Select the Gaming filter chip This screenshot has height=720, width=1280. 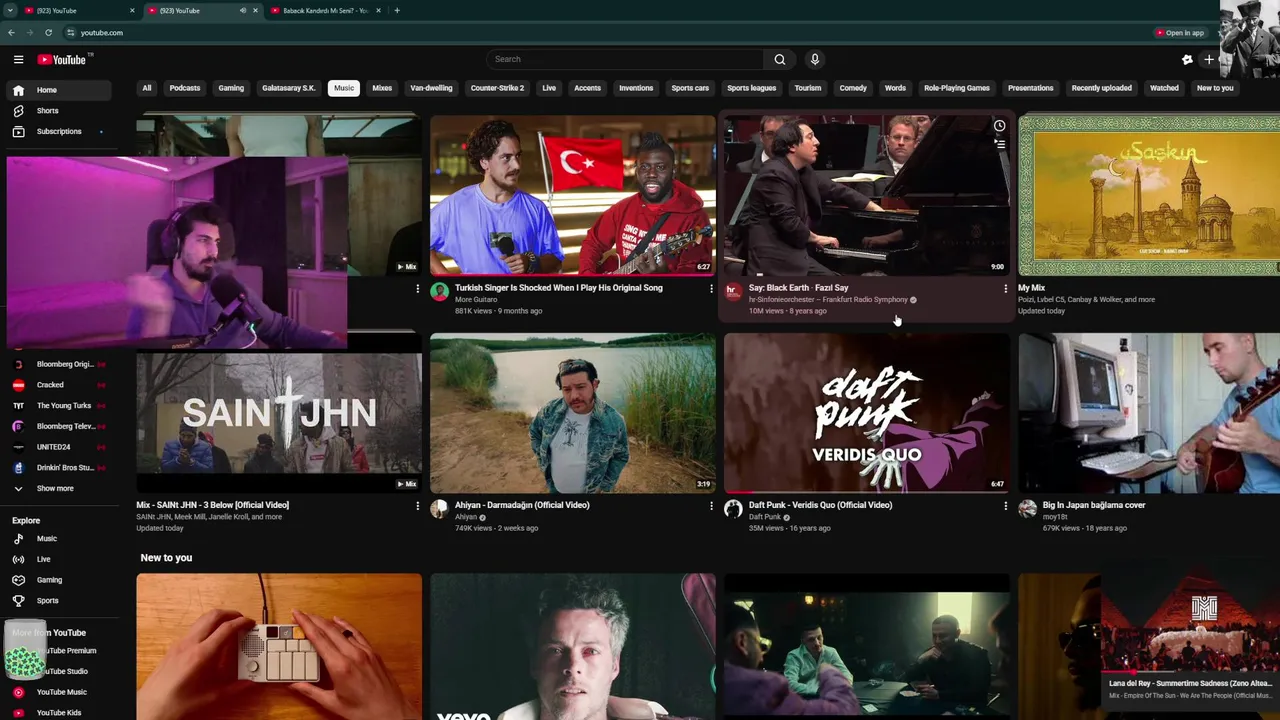coord(231,88)
